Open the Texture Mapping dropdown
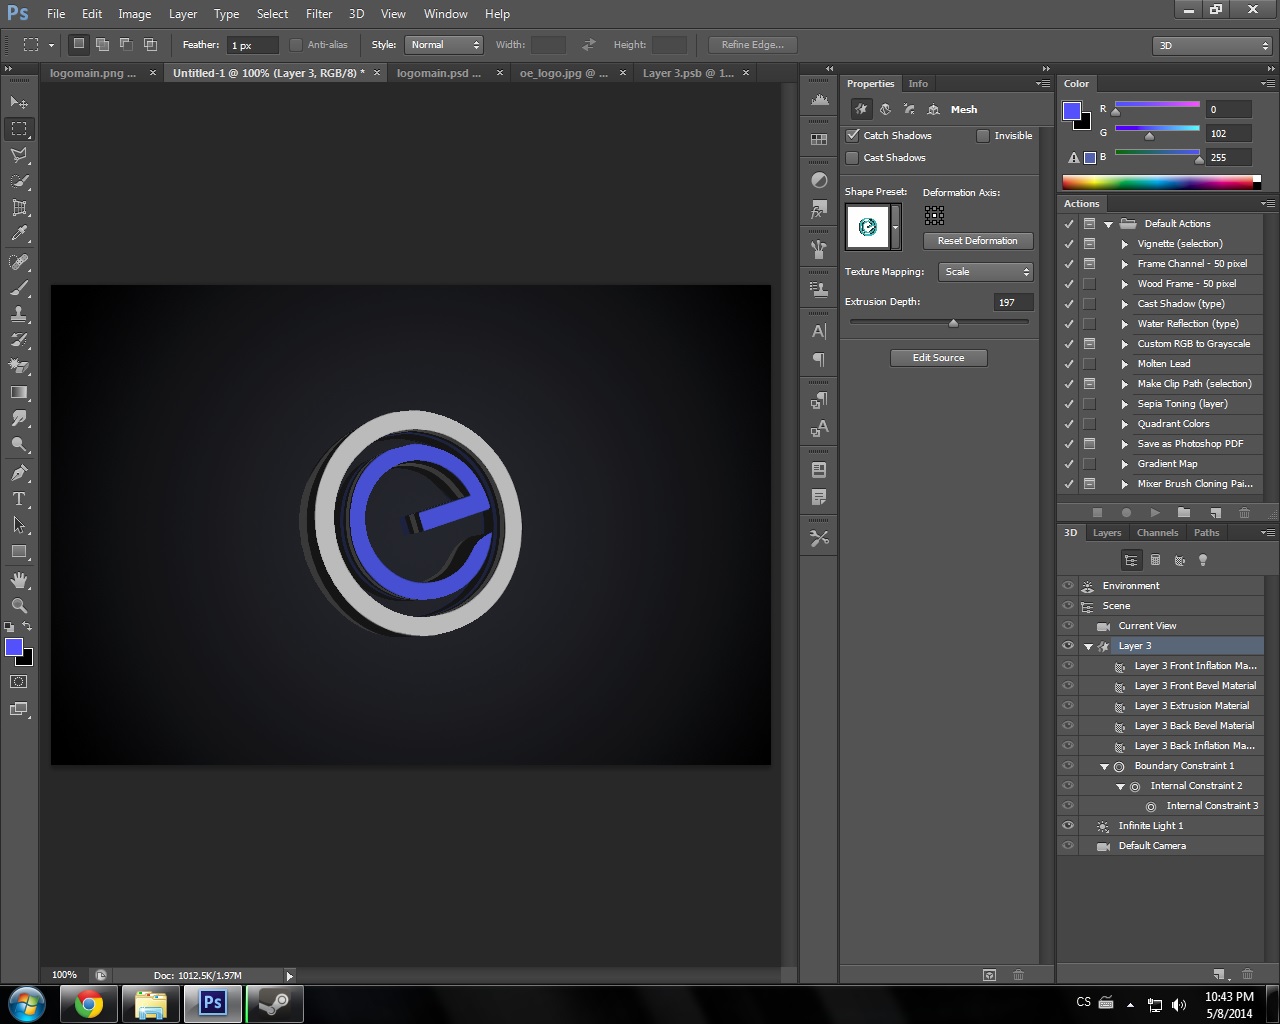The image size is (1280, 1024). tap(985, 272)
